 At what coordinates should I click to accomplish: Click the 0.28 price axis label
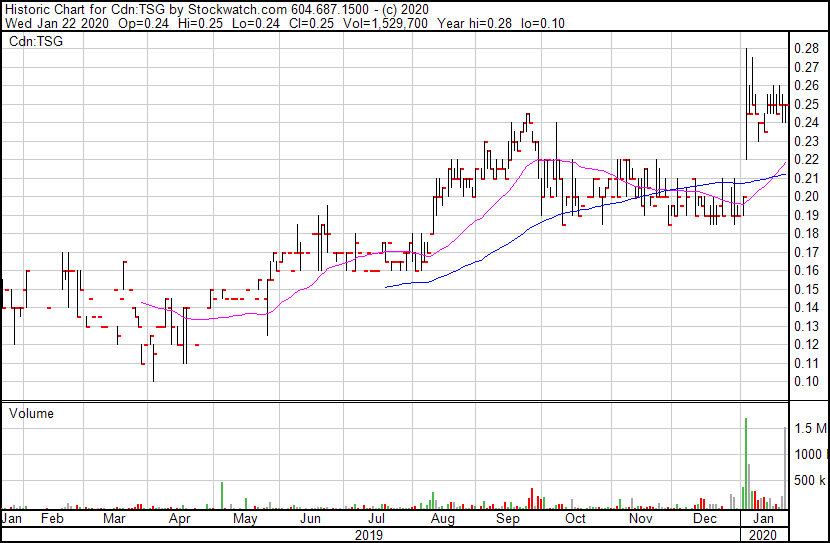click(x=806, y=48)
